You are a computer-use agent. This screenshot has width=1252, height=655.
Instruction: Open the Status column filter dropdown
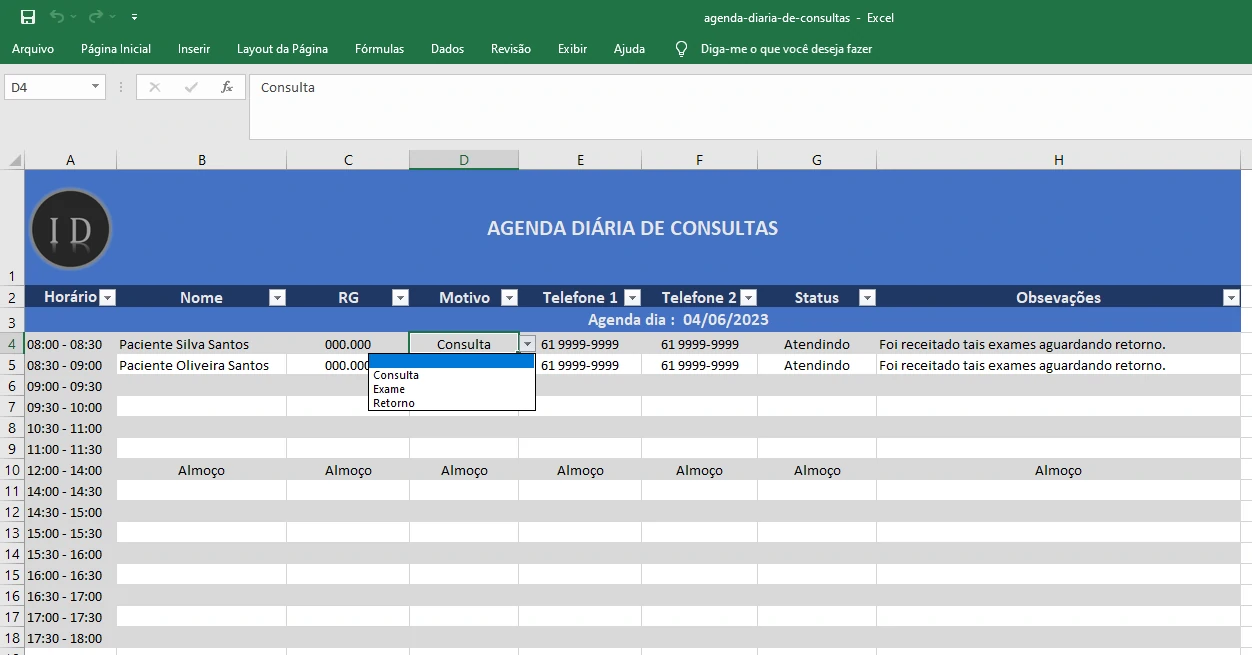tap(866, 297)
